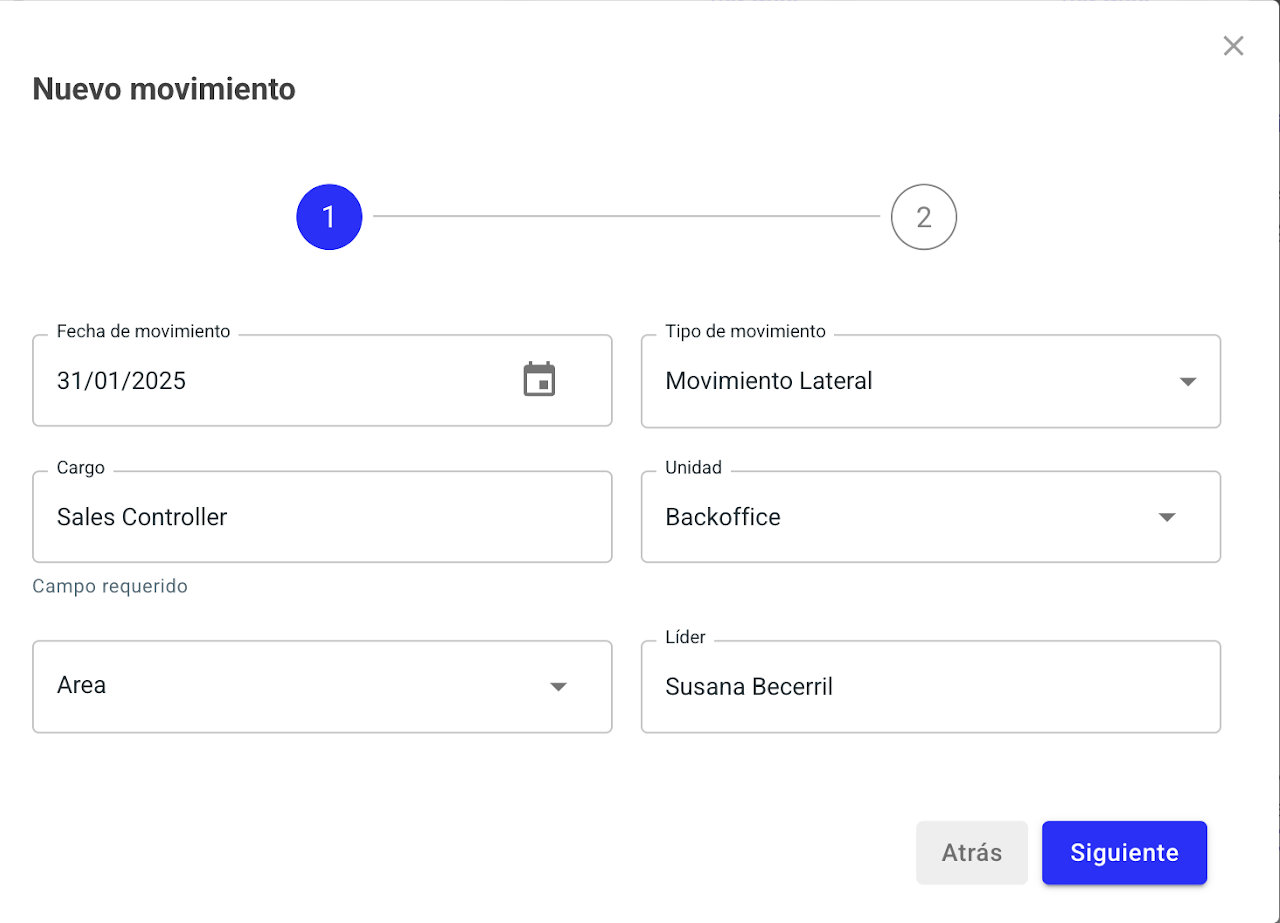This screenshot has width=1280, height=923.
Task: Open the calendar date picker icon
Action: (x=539, y=380)
